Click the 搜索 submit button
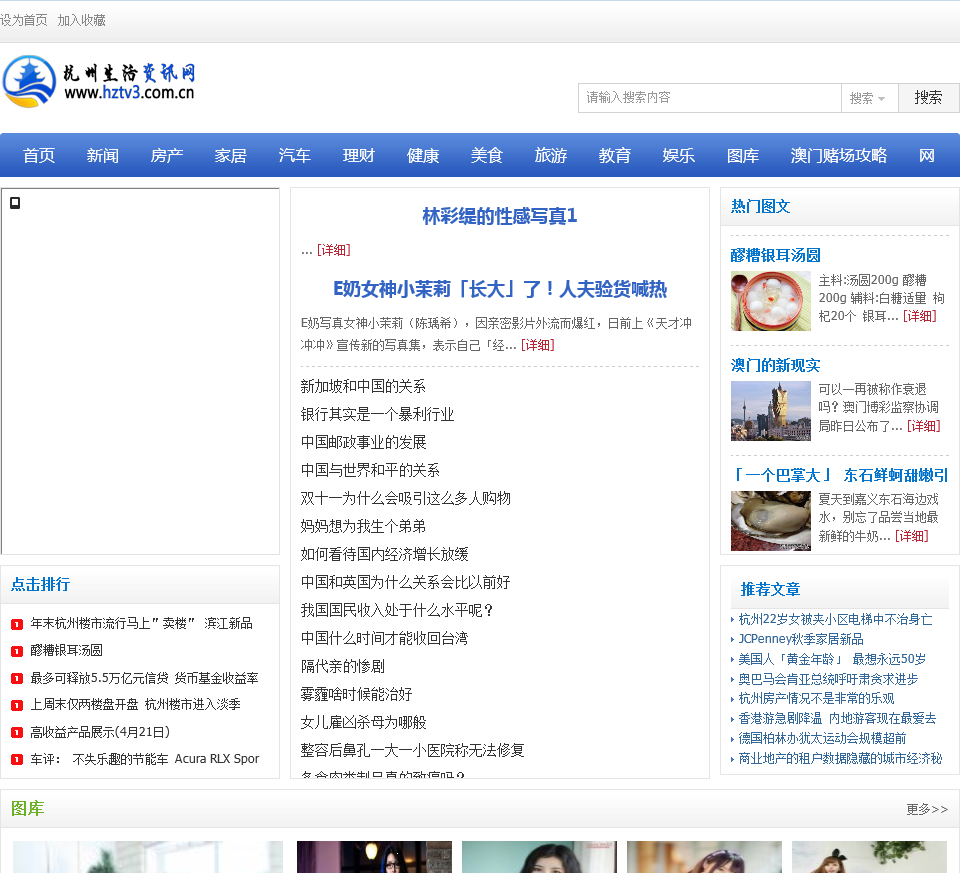 coord(928,98)
